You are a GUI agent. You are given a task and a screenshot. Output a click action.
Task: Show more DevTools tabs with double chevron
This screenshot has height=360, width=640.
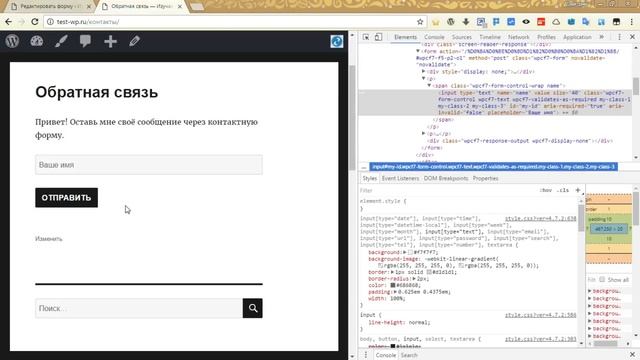601,37
